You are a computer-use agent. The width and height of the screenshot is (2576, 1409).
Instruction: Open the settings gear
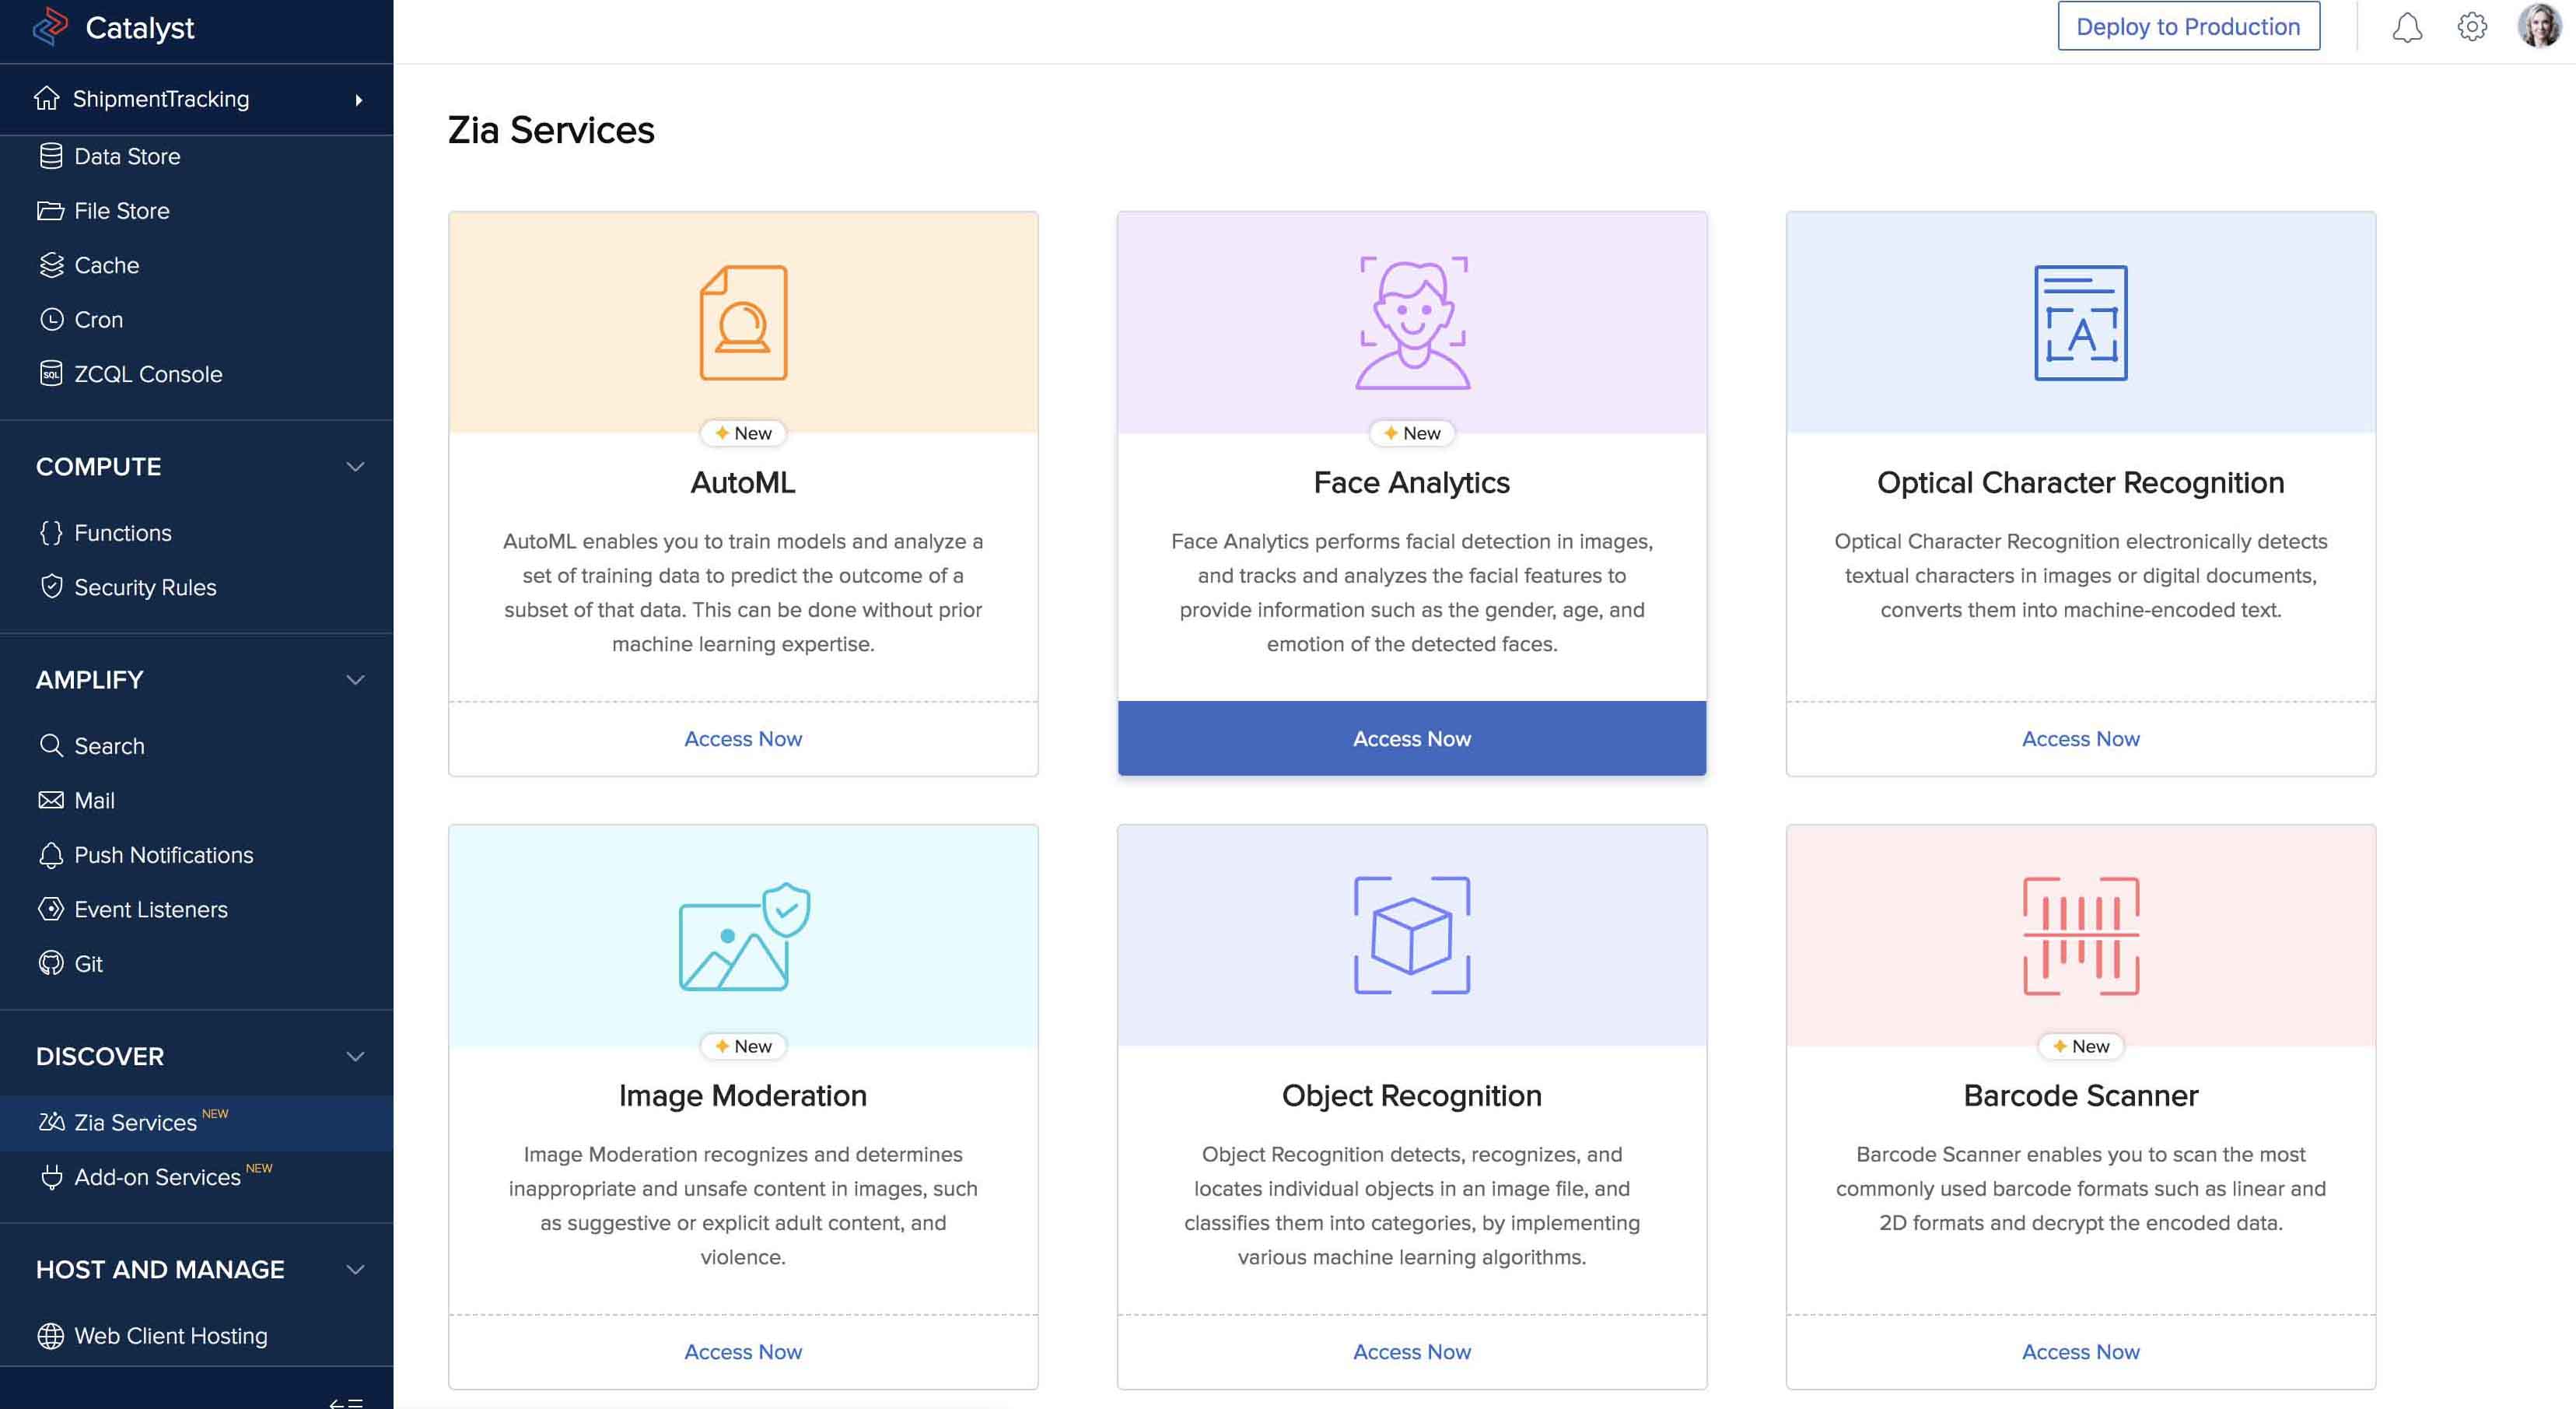point(2472,27)
